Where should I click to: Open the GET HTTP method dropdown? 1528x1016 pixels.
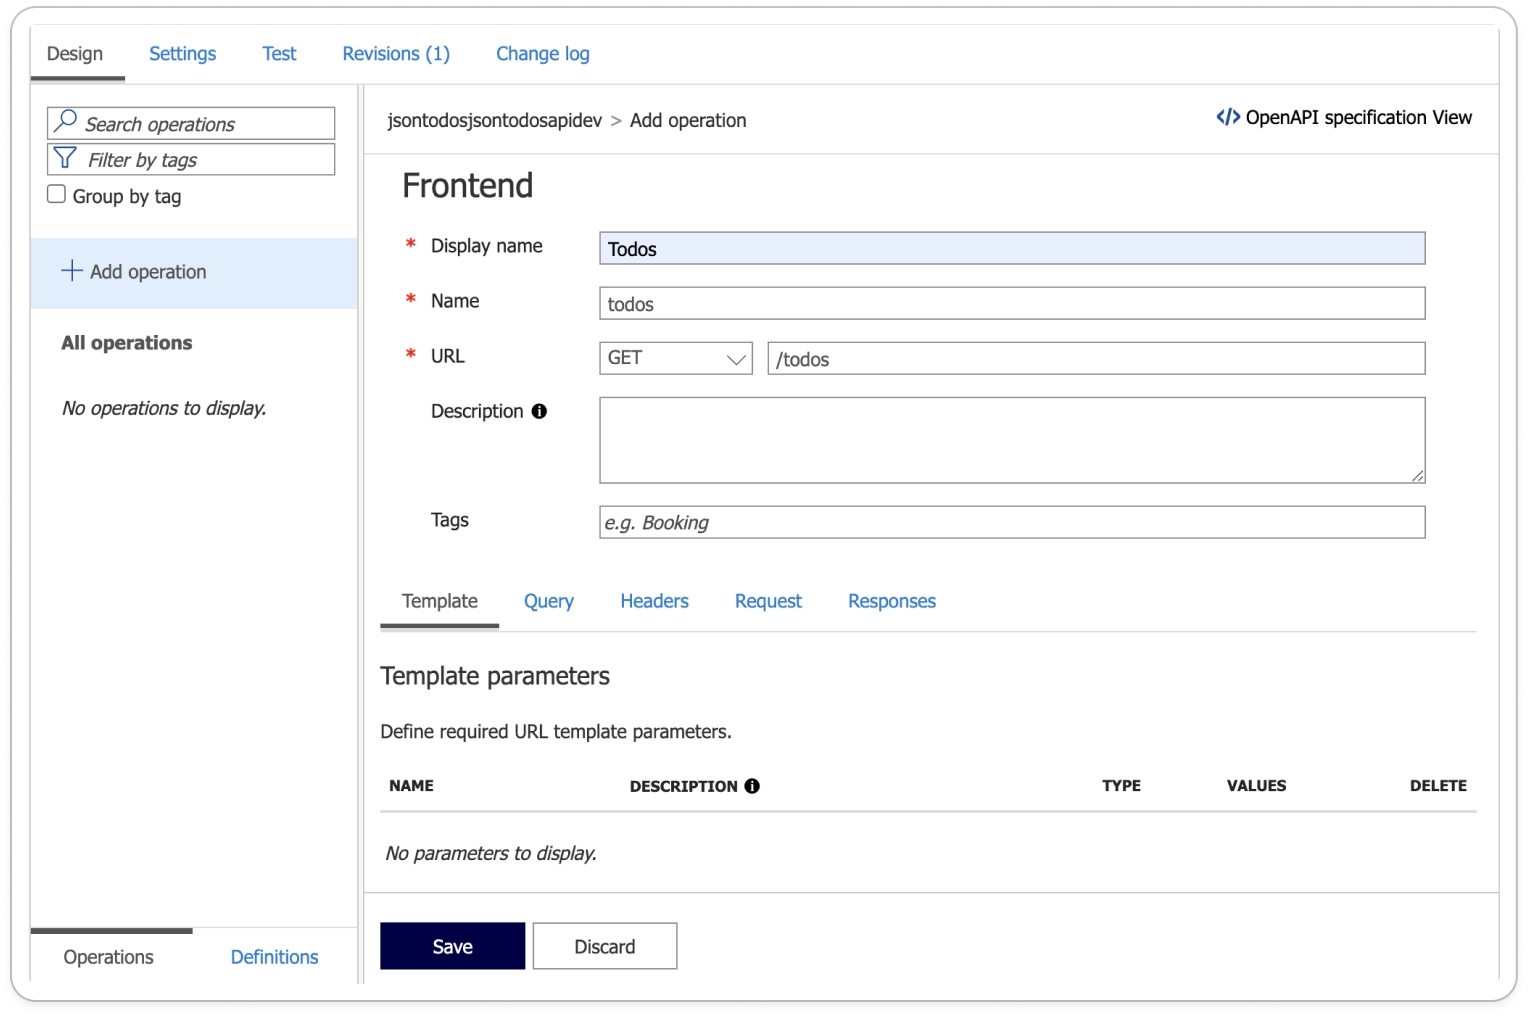pos(675,358)
